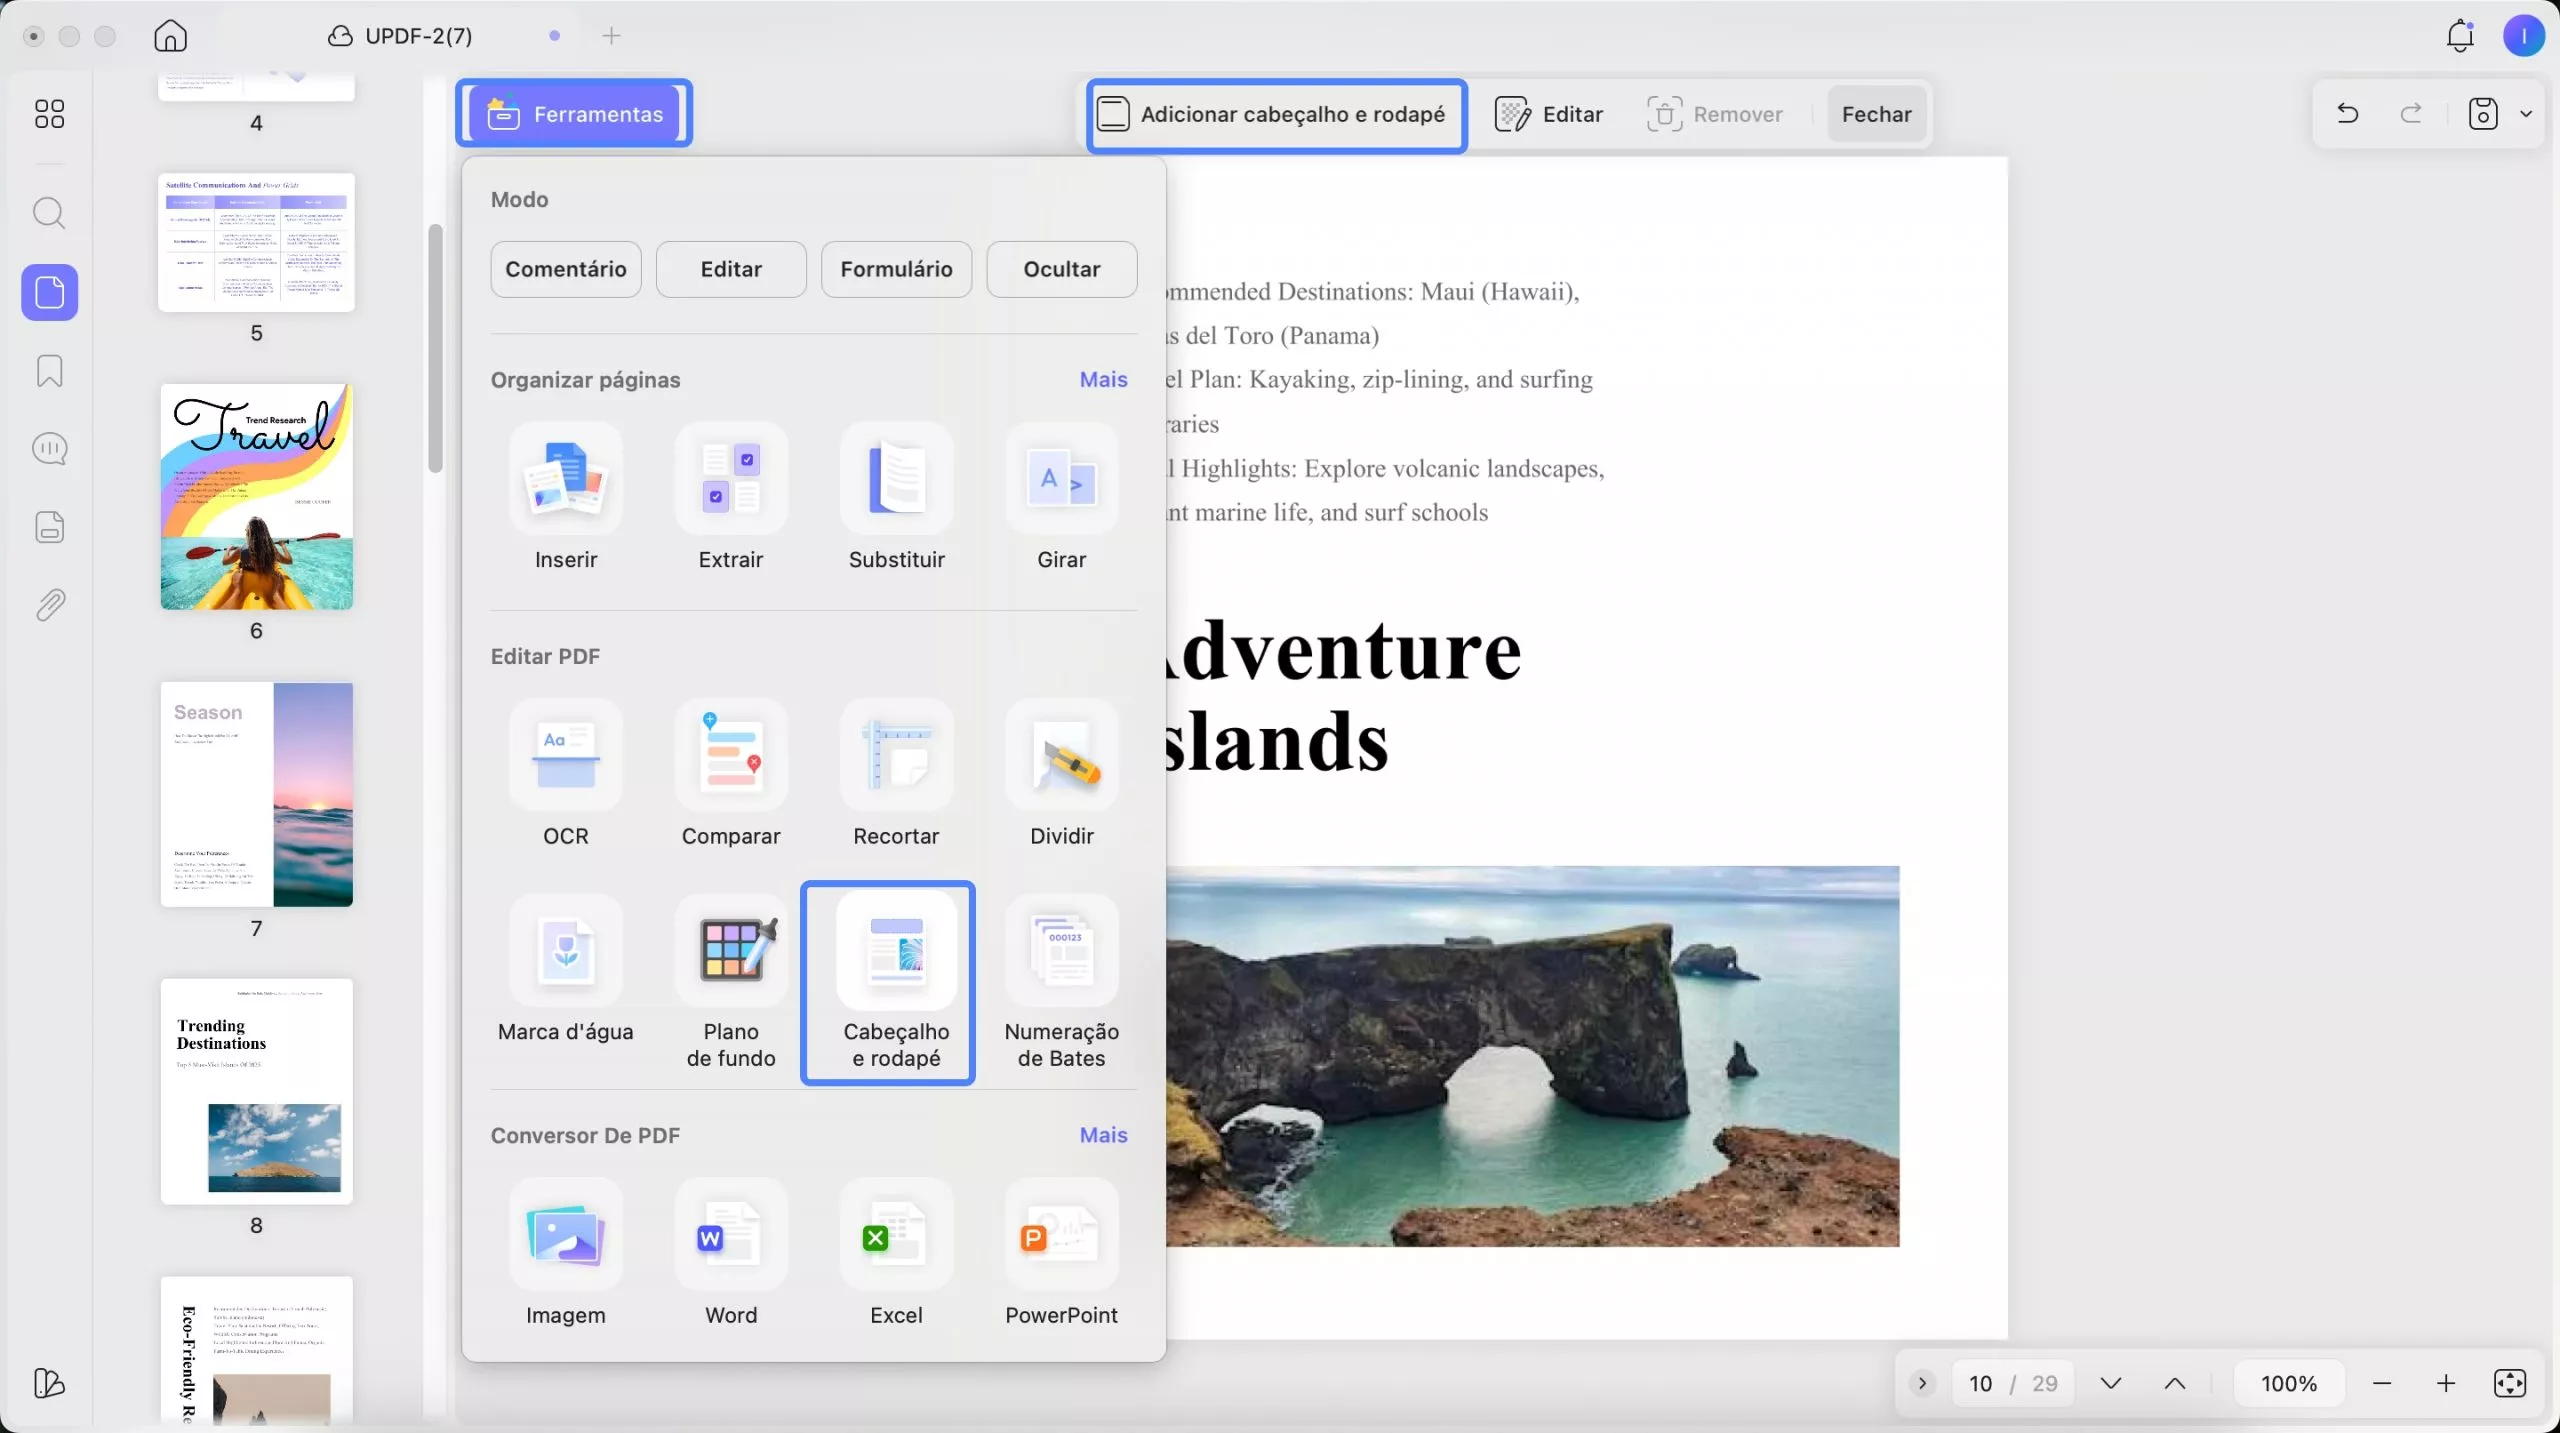Image resolution: width=2560 pixels, height=1433 pixels.
Task: Click the current page number field 10
Action: pyautogui.click(x=1980, y=1383)
